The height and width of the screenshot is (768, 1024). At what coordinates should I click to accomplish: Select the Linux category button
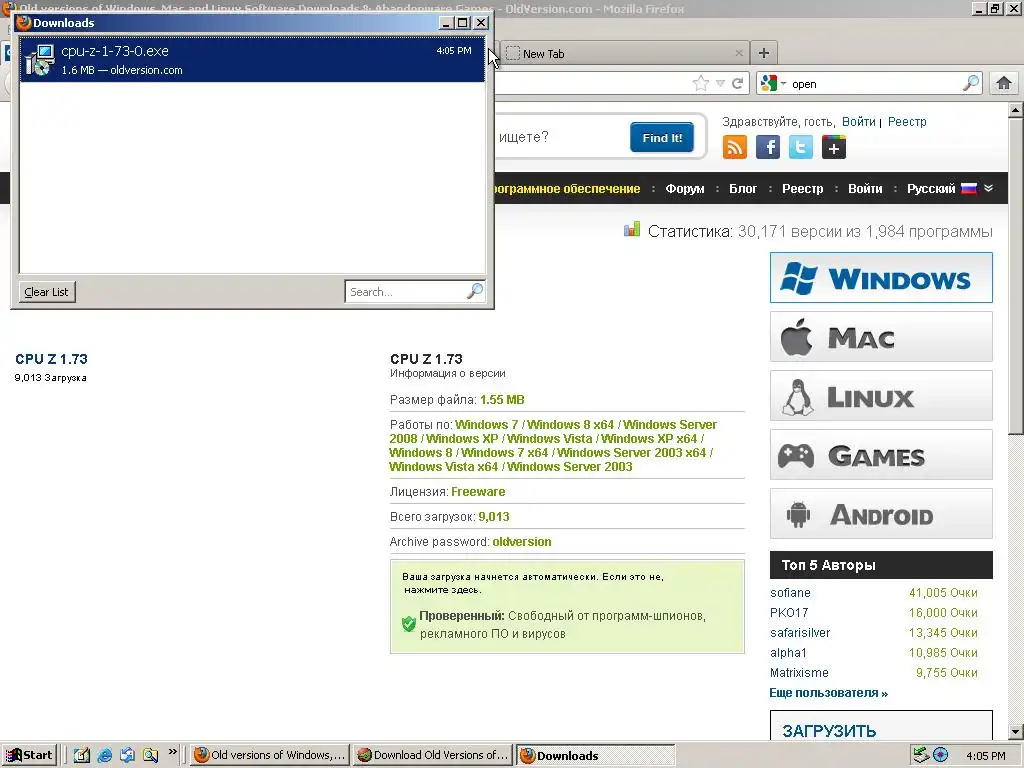coord(881,396)
